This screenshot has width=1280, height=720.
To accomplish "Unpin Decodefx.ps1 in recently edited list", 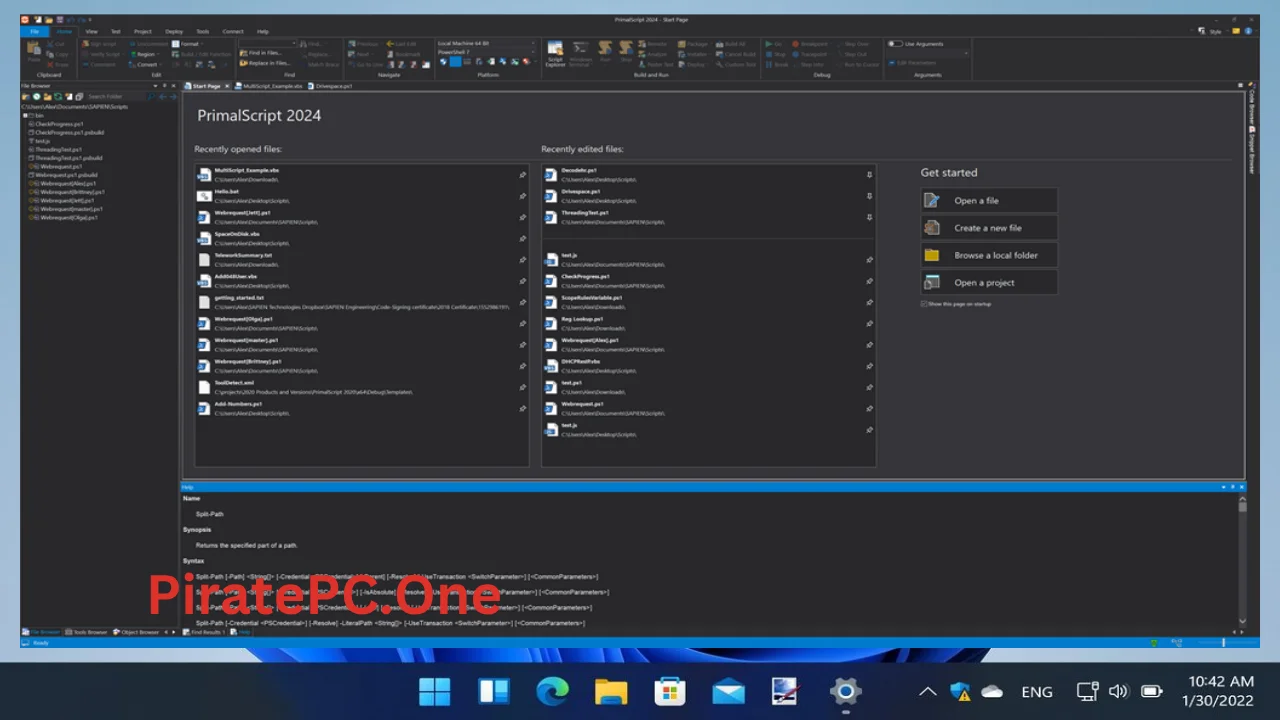I will coord(869,175).
